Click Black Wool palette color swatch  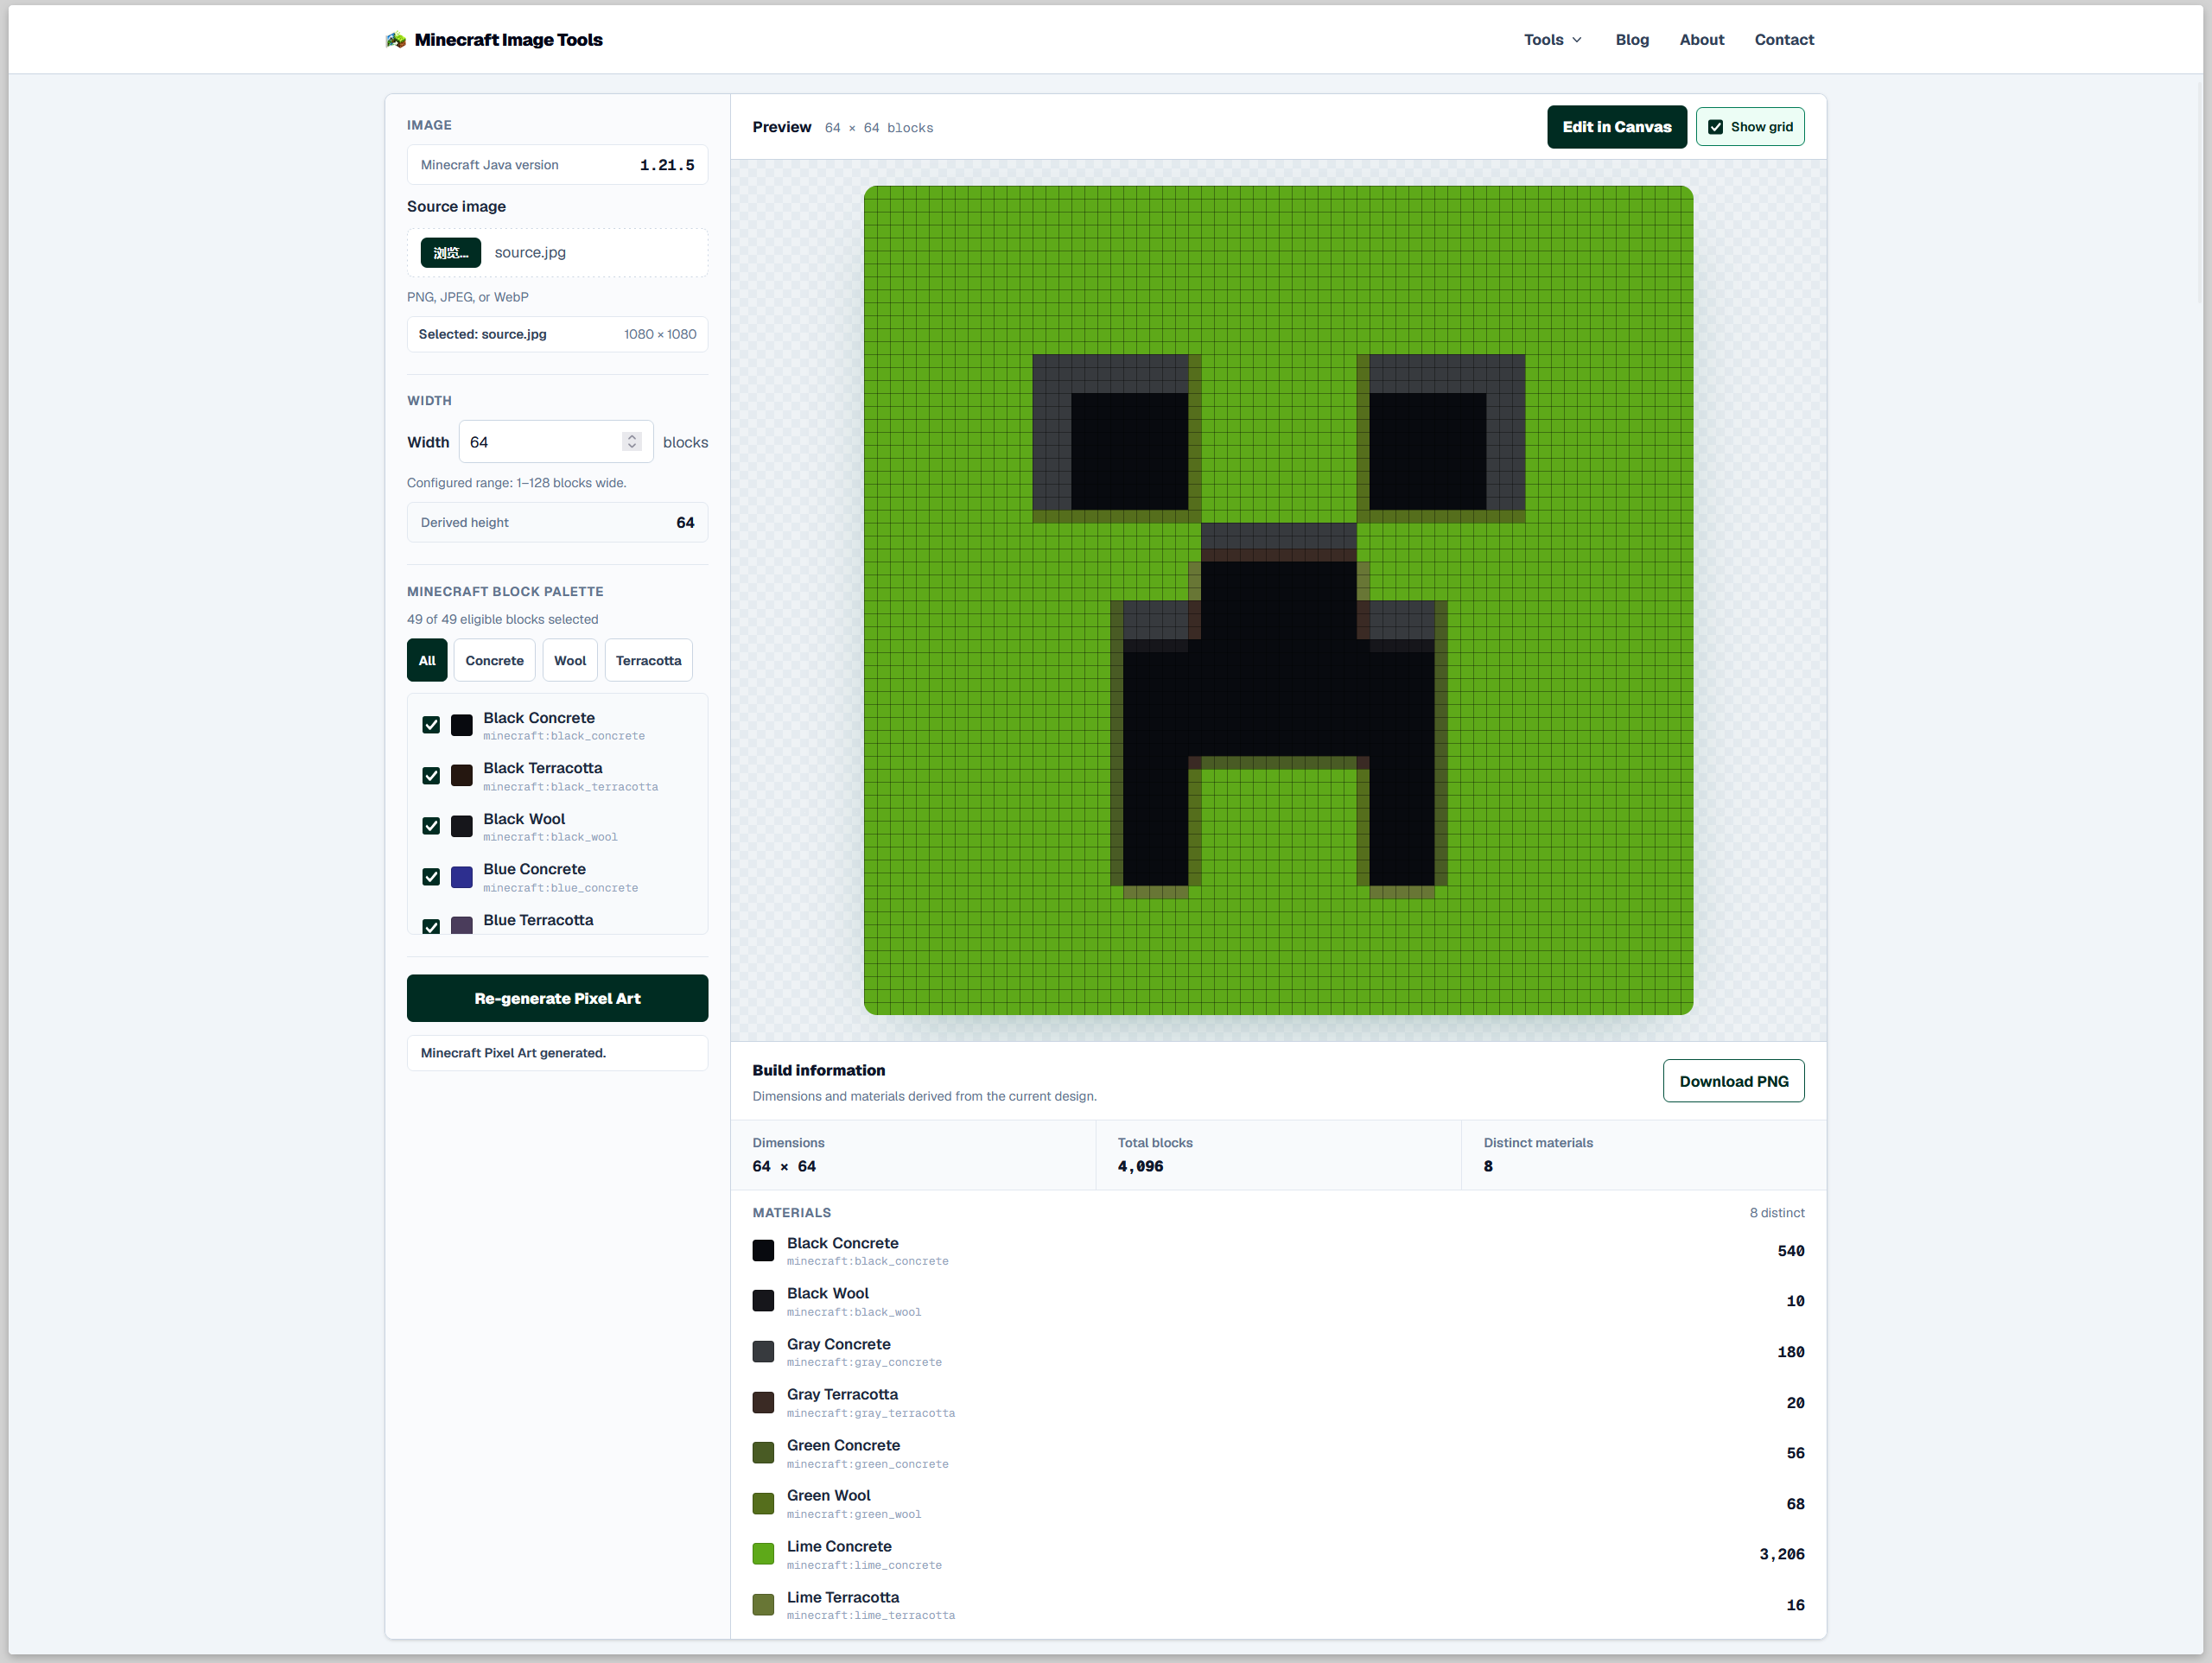[462, 826]
